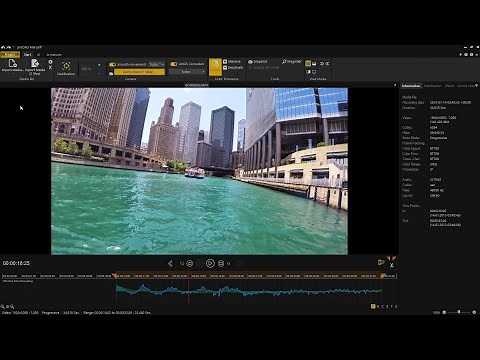
Task: Toggle the CMOS Correction switch
Action: [173, 64]
